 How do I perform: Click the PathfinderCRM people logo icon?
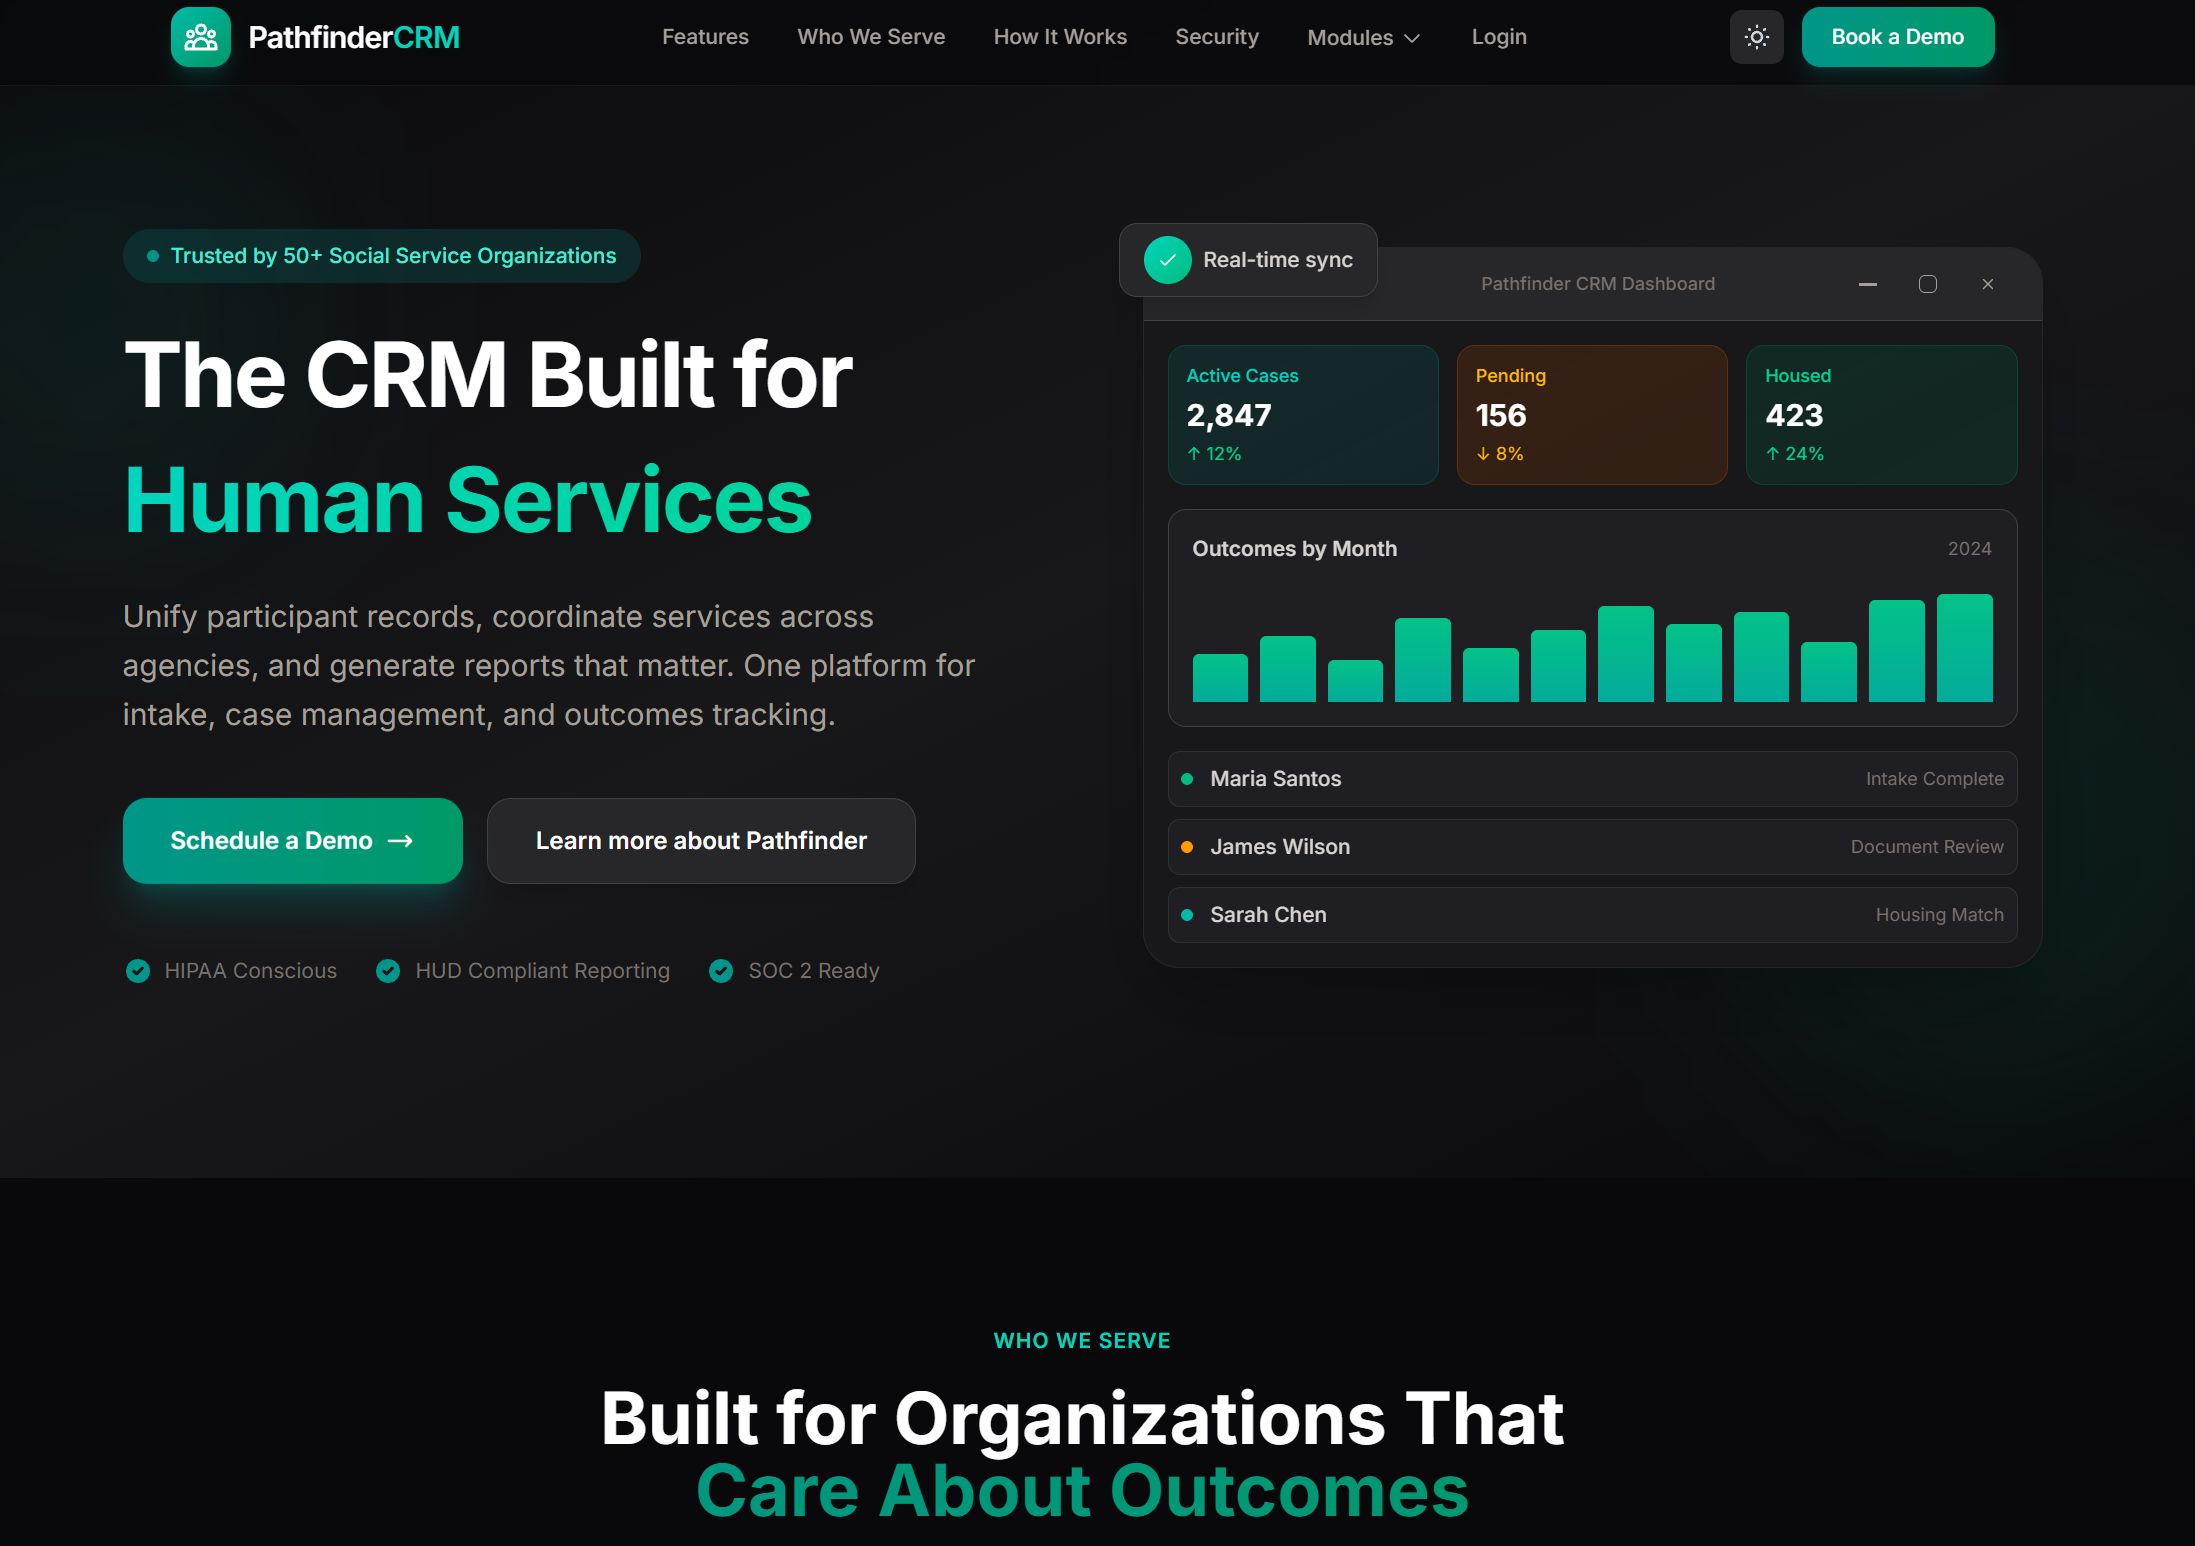click(201, 38)
